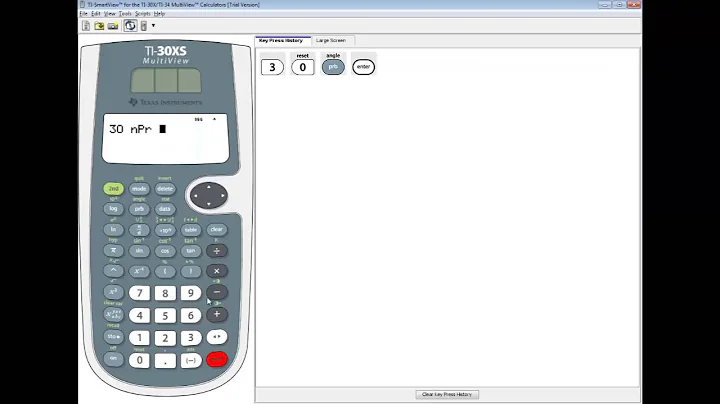Click the log key on calculator

click(113, 209)
